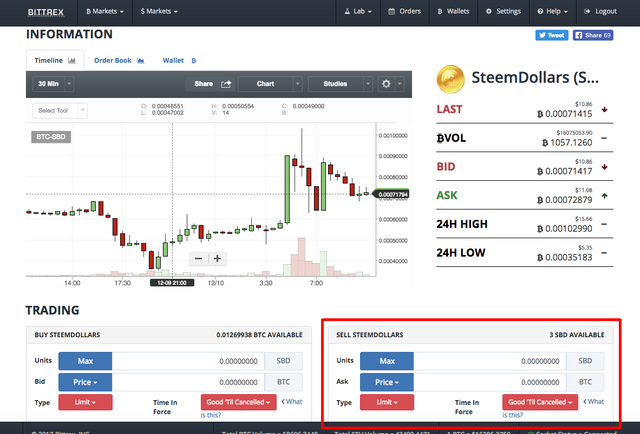Click 3 SBD AVAILABLE text
Screen dimensions: 640x434
point(577,335)
